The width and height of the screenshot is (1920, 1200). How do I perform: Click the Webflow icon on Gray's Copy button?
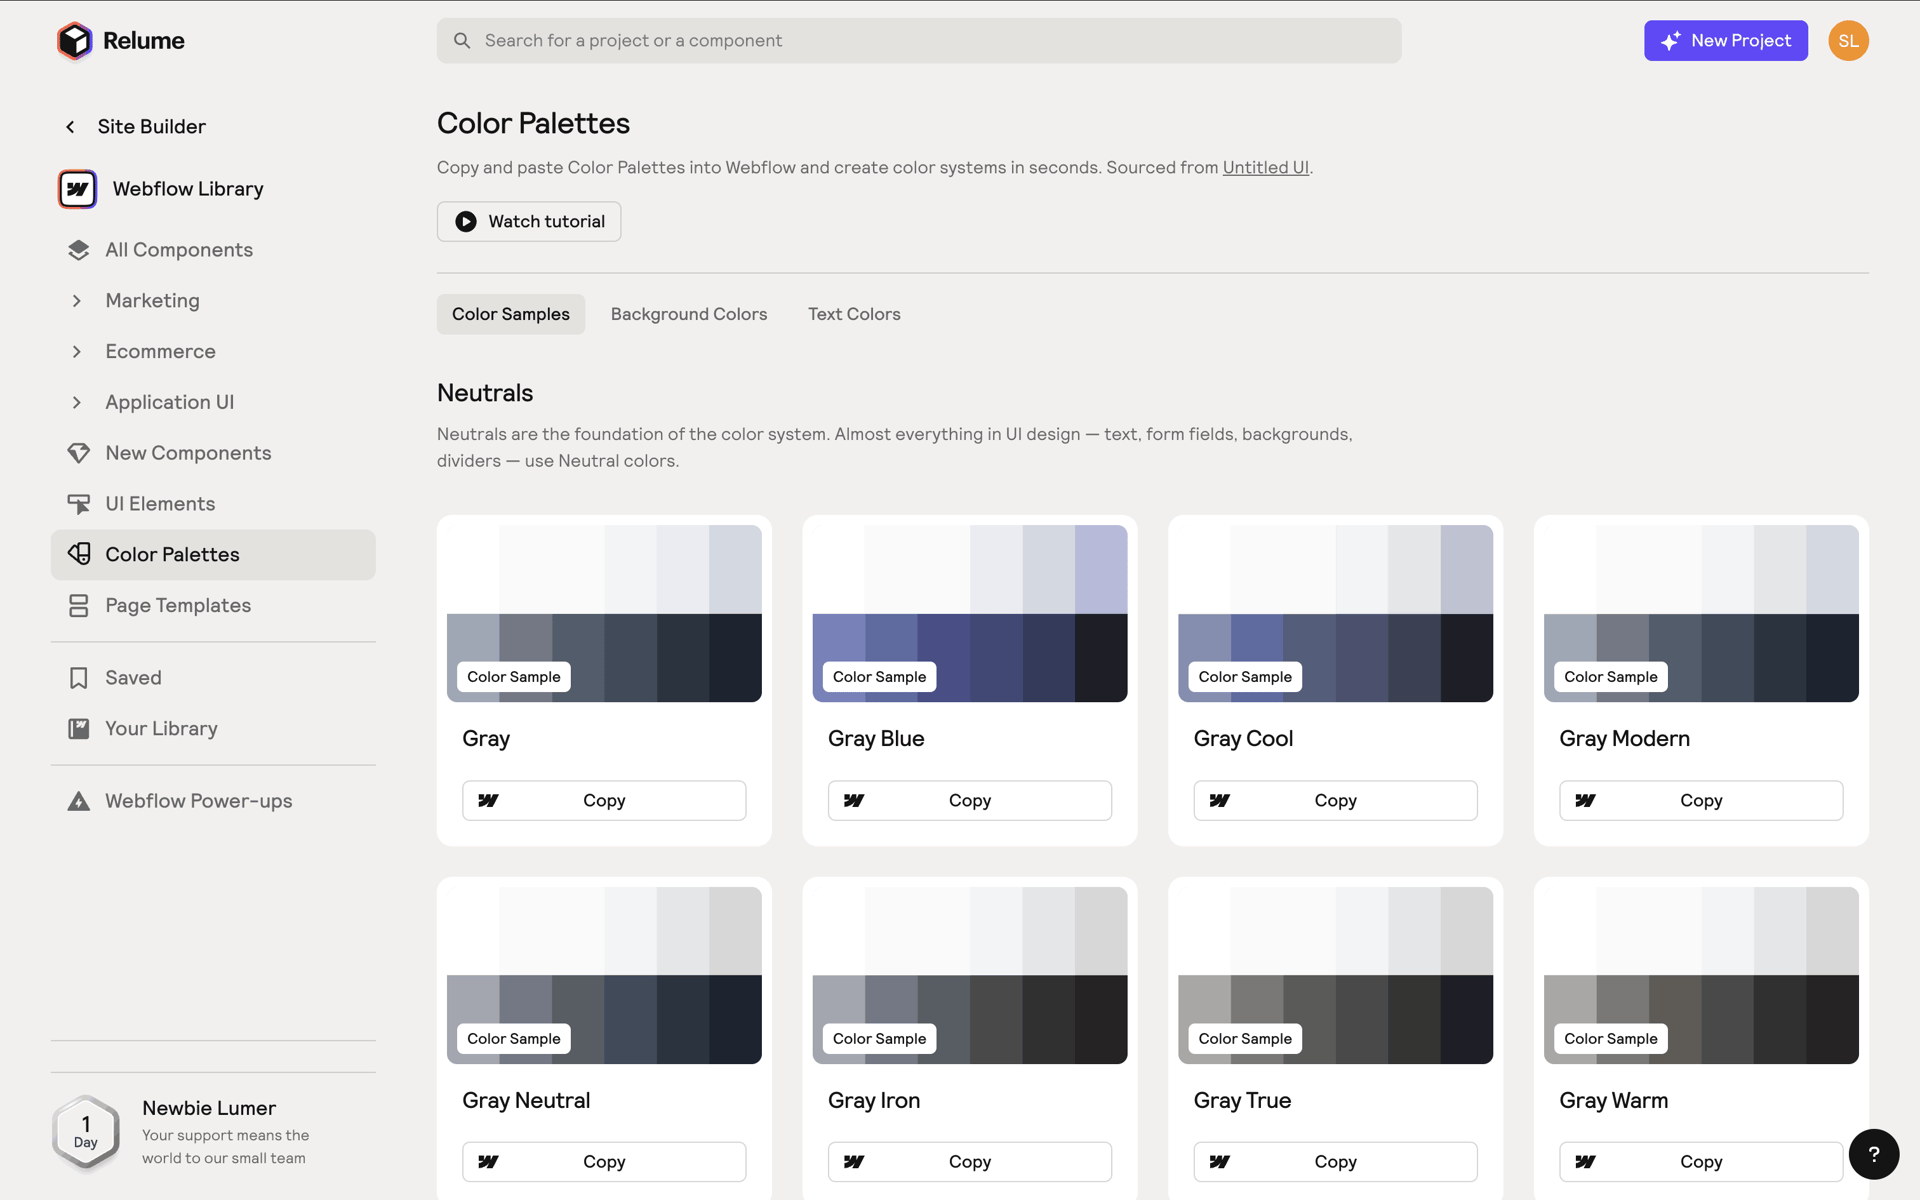click(488, 801)
